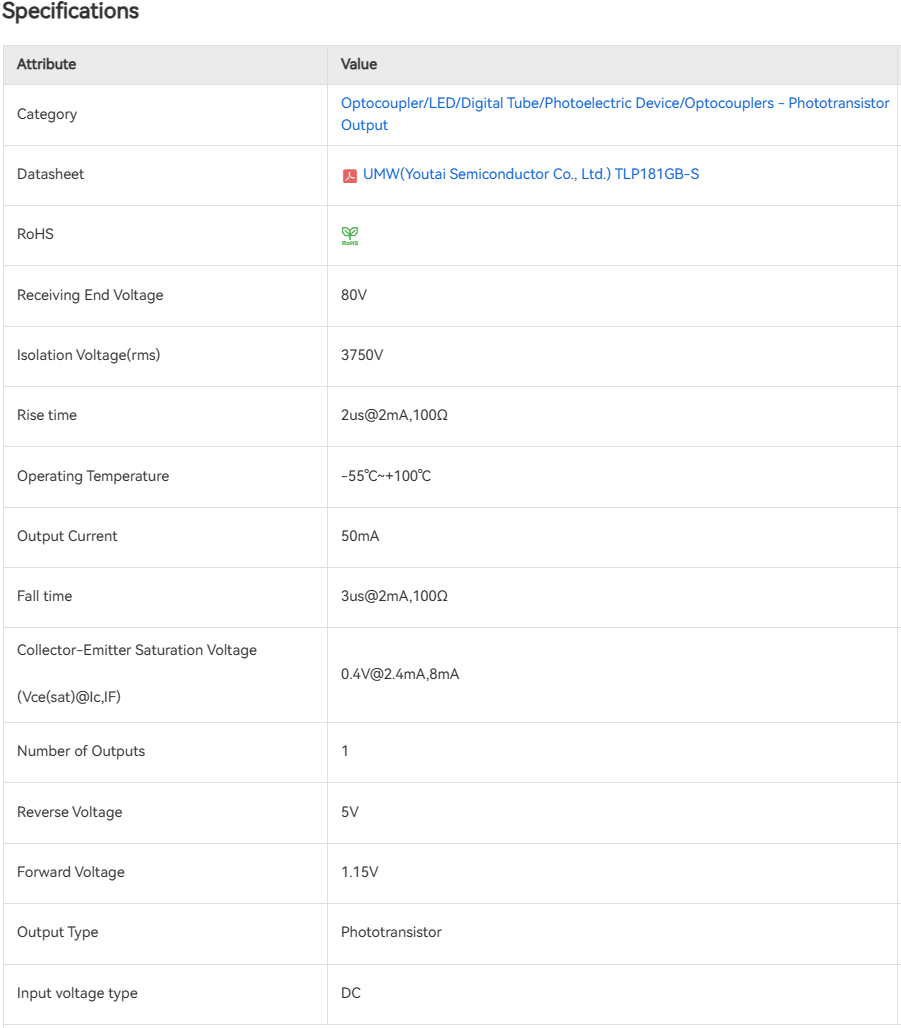Image resolution: width=901 pixels, height=1028 pixels.
Task: Select the 80V receiving end voltage value
Action: click(354, 295)
